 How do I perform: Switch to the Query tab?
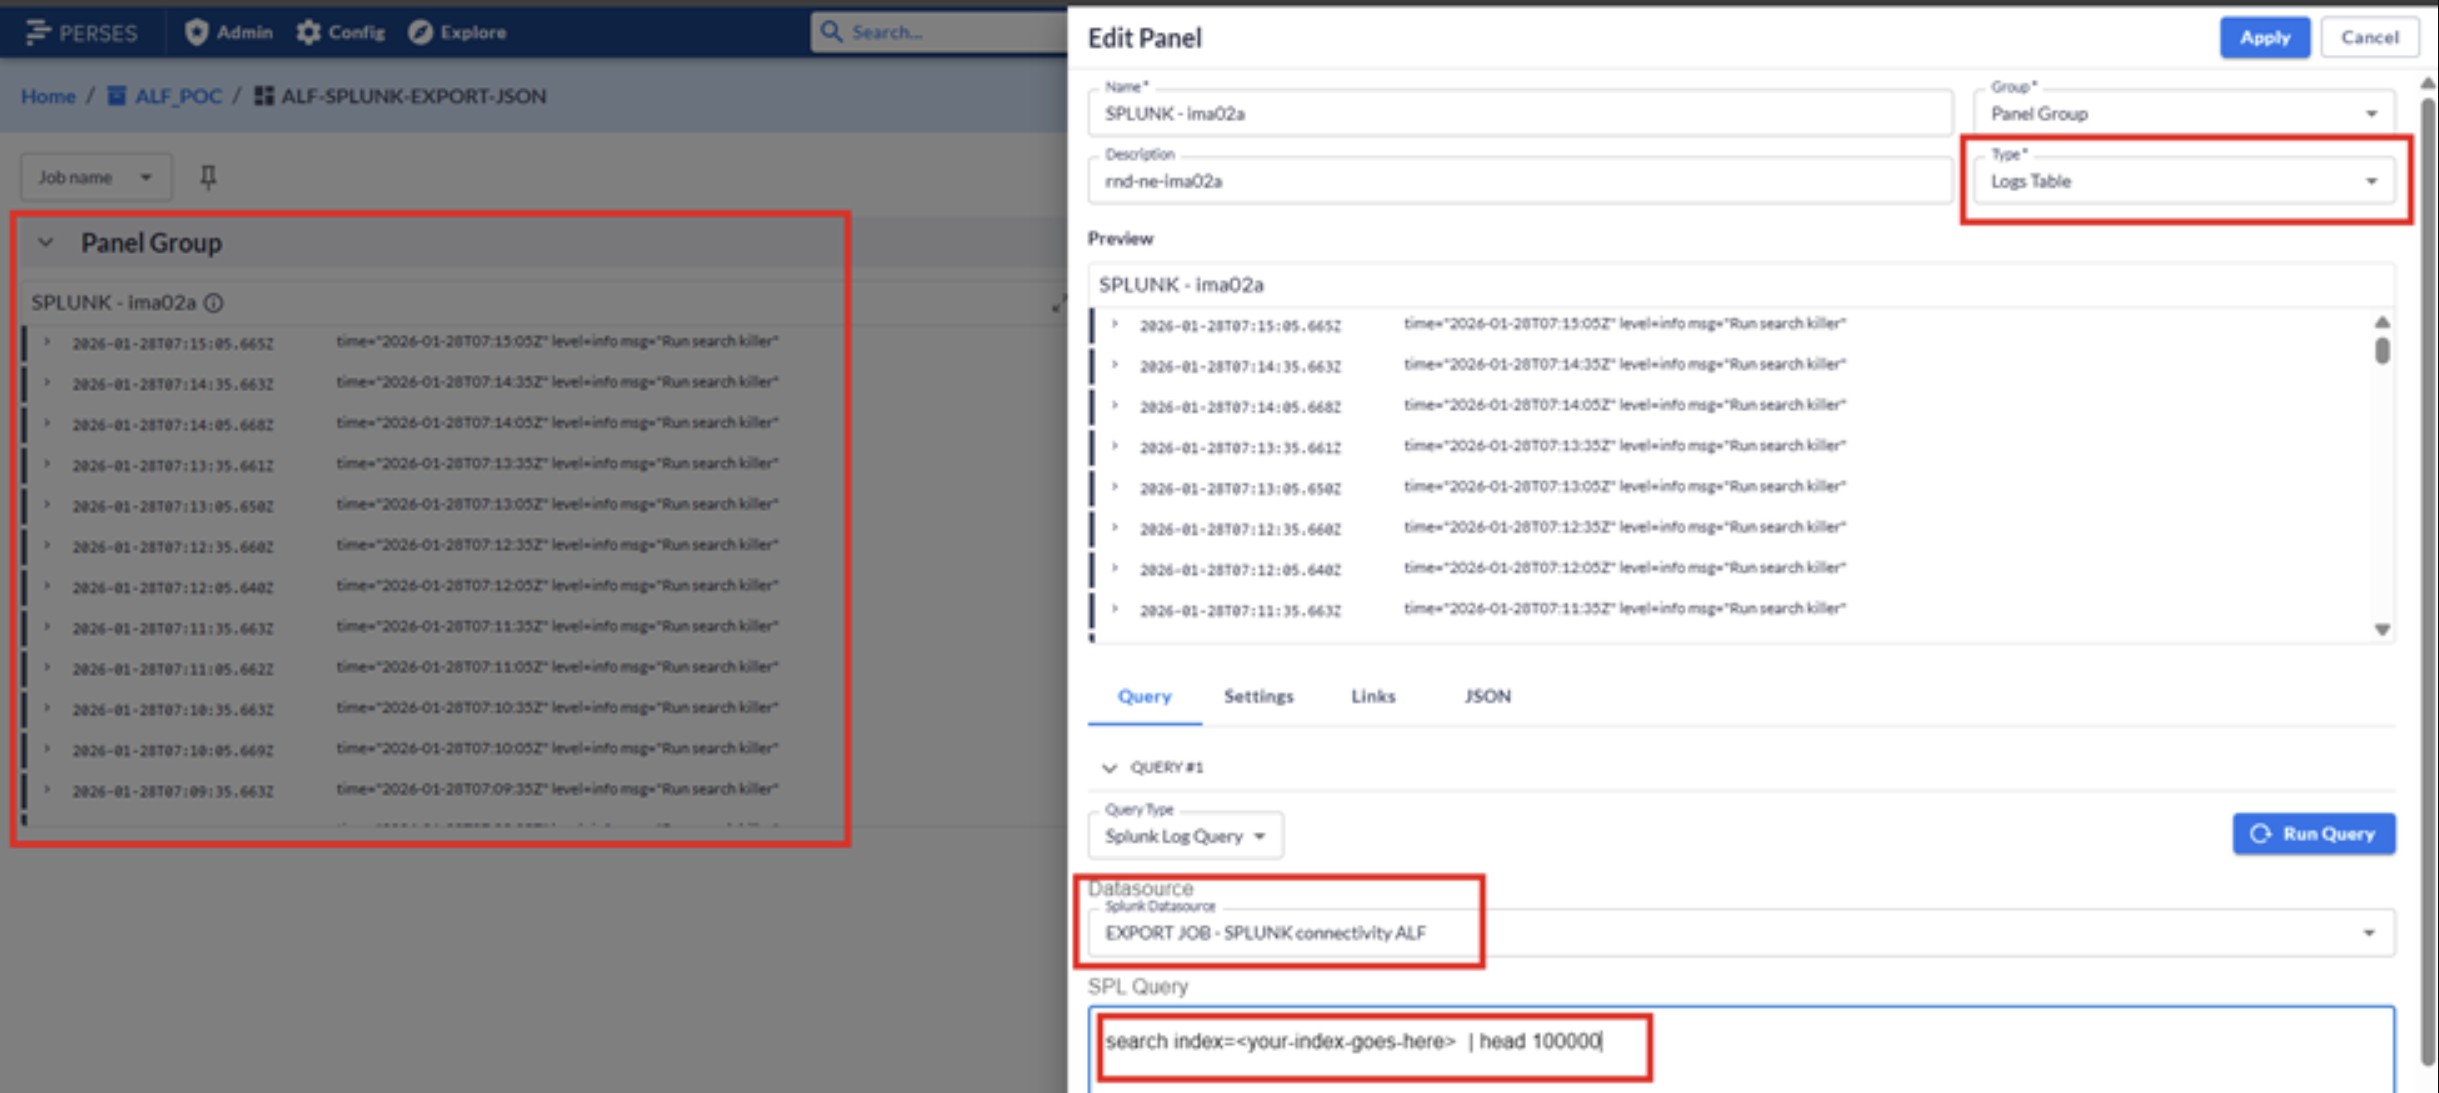coord(1144,696)
